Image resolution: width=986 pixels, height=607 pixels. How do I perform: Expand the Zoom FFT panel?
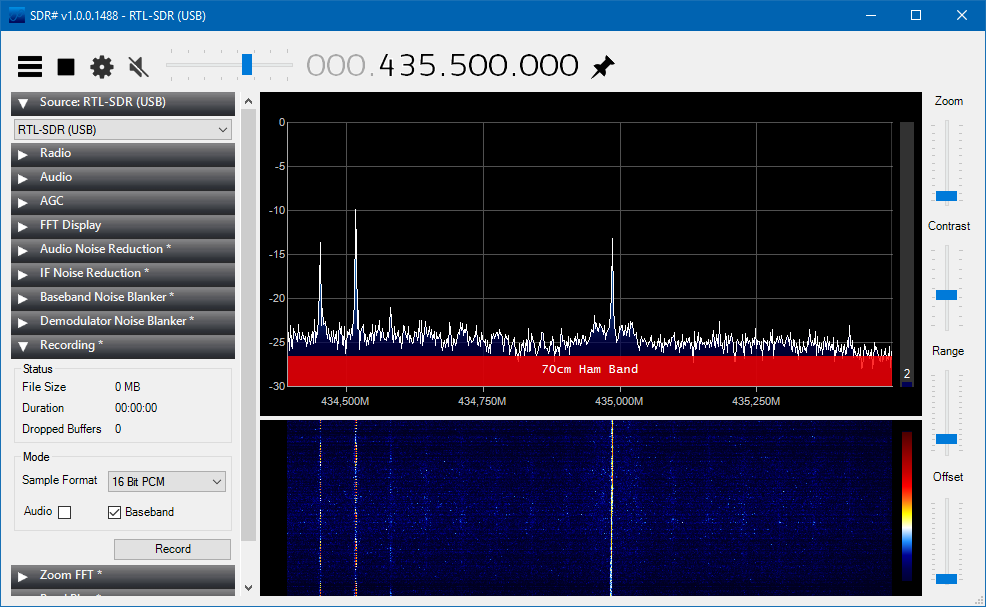(x=122, y=576)
